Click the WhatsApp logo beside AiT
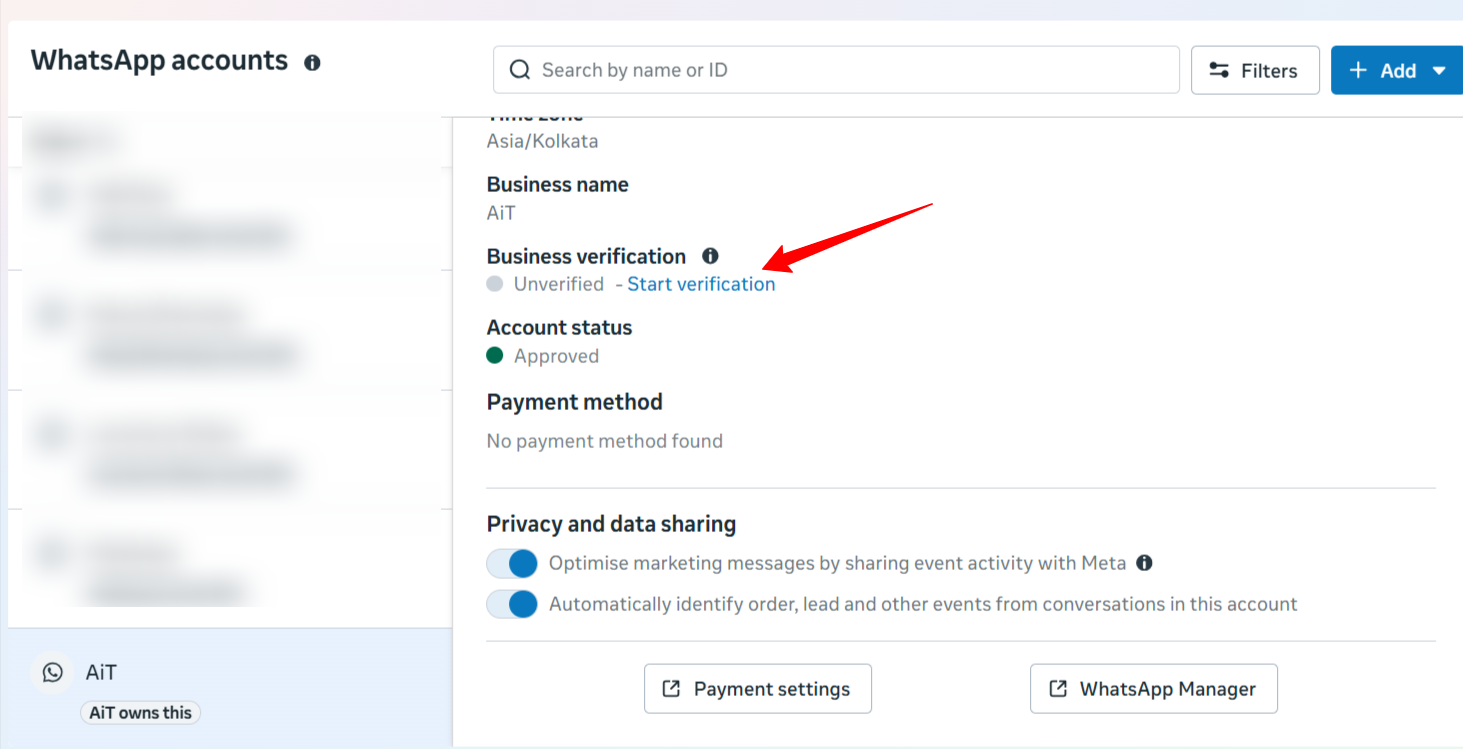 pyautogui.click(x=53, y=673)
